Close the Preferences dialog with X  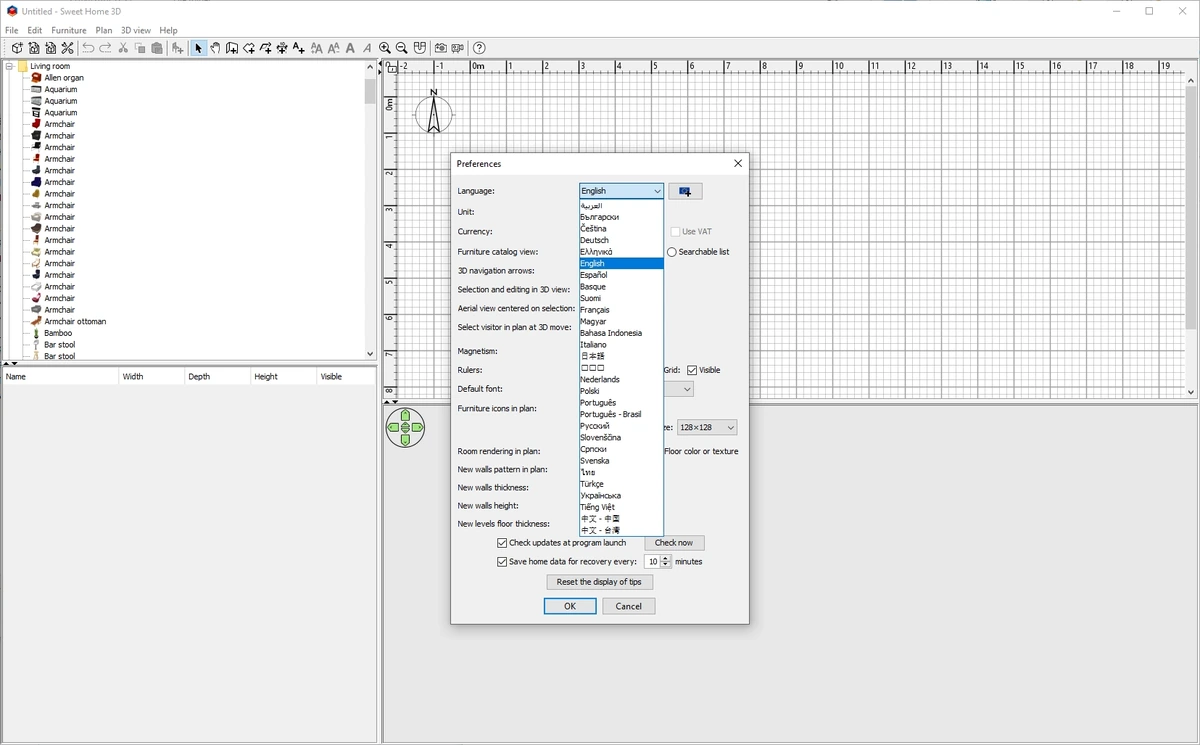[738, 163]
